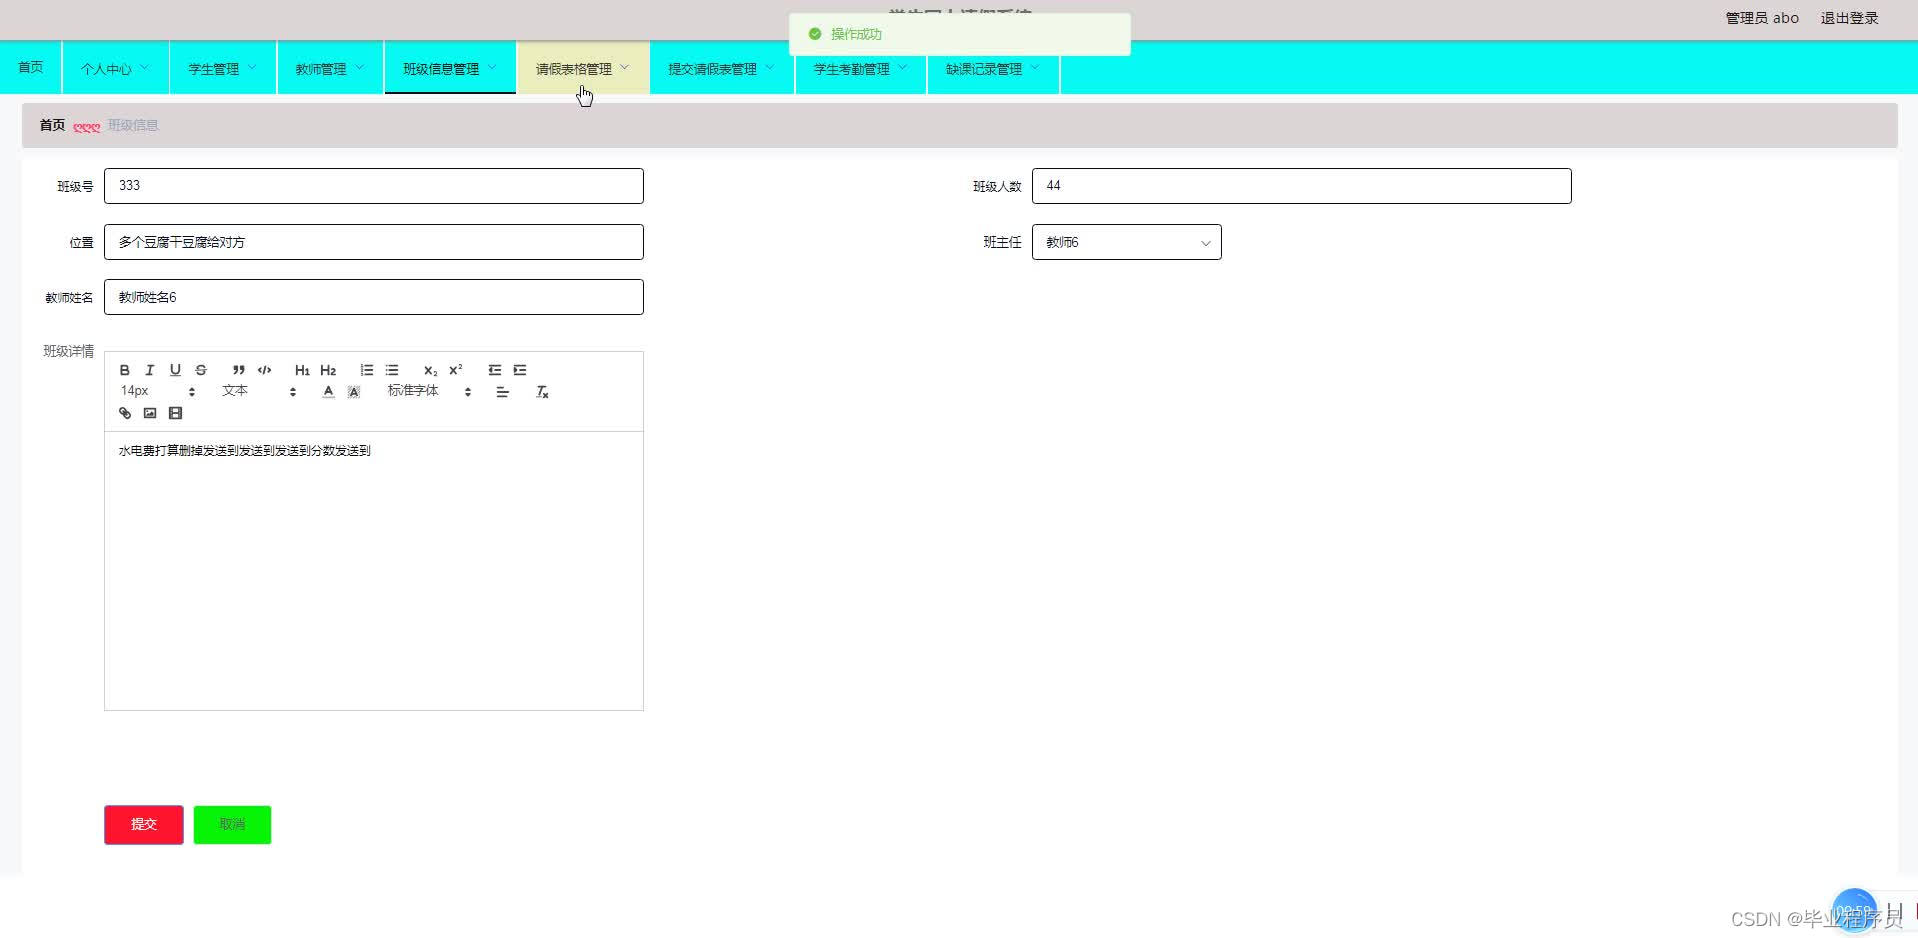Image resolution: width=1918 pixels, height=938 pixels.
Task: Click 退出登录 to log out
Action: coord(1849,18)
